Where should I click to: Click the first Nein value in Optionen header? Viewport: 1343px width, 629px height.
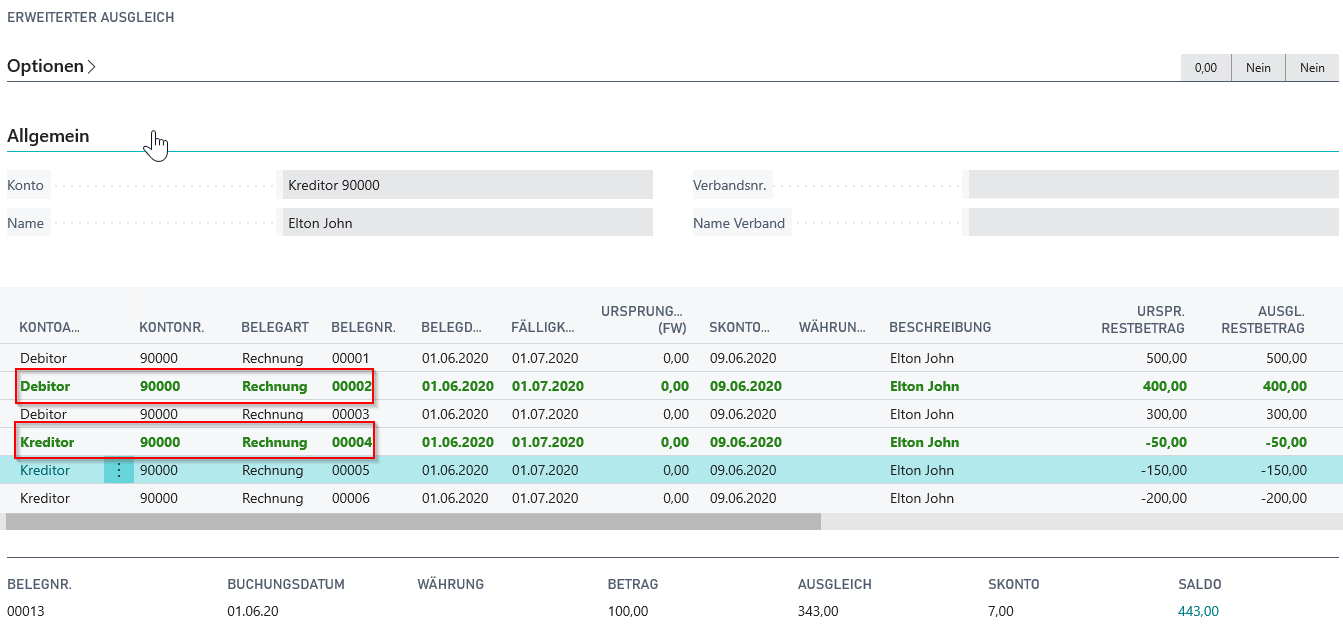tap(1258, 67)
